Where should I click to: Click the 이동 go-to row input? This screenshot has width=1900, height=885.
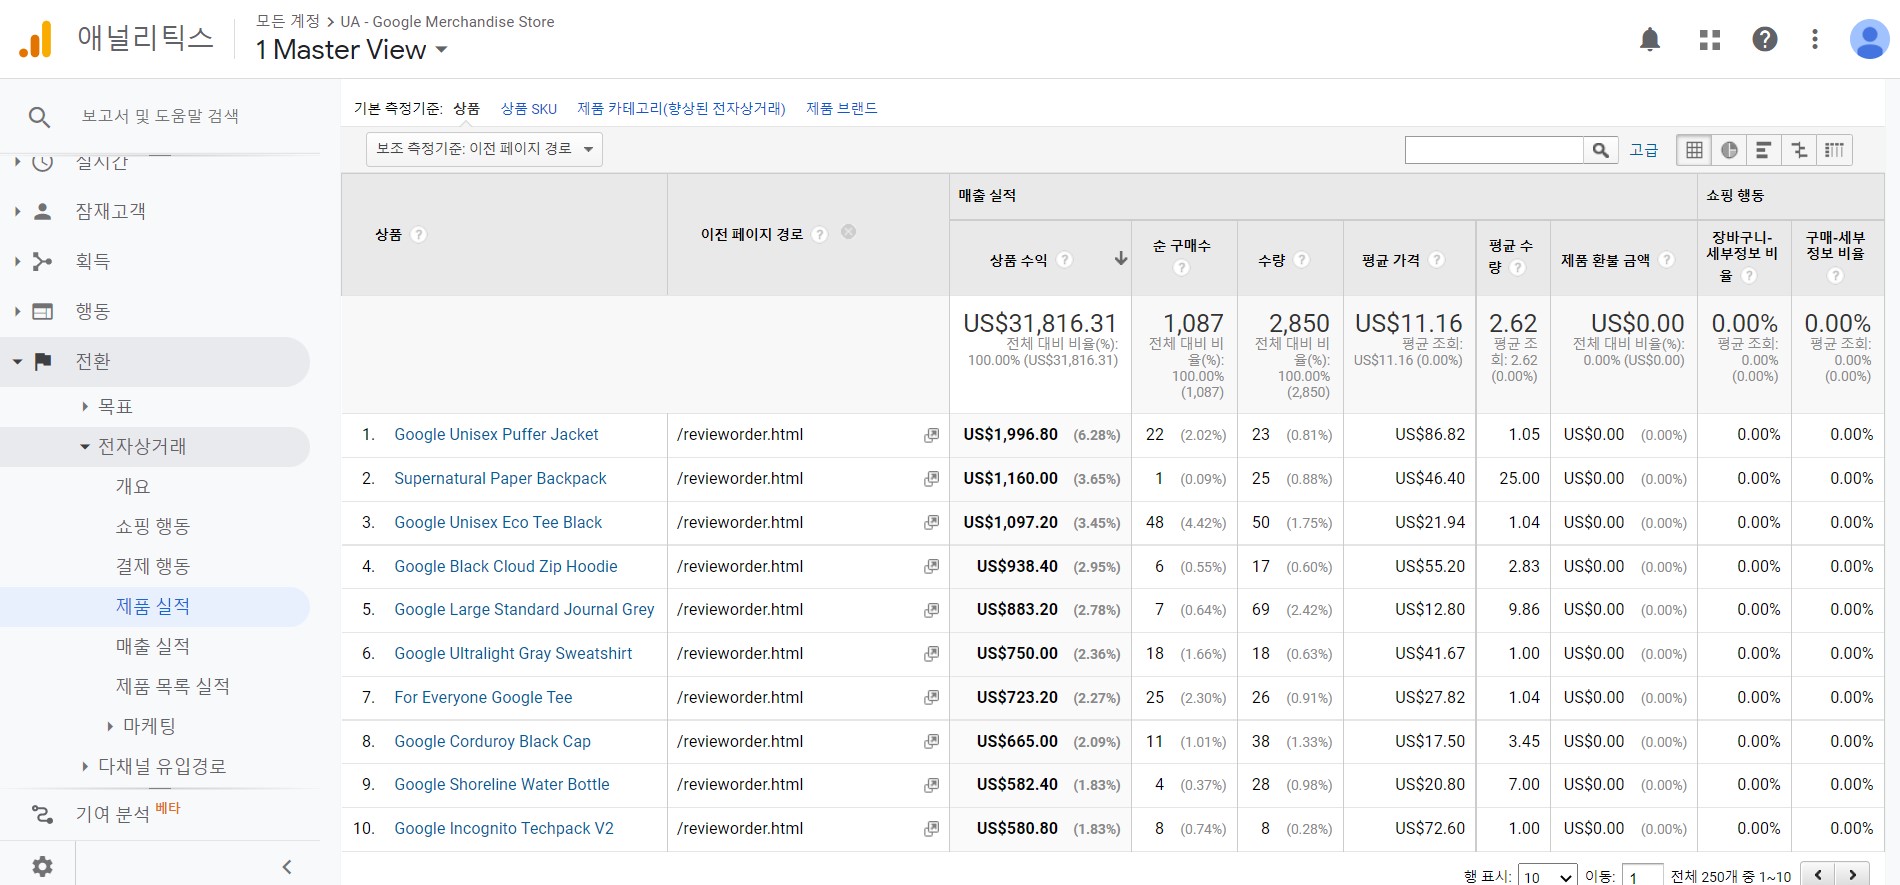pyautogui.click(x=1642, y=877)
